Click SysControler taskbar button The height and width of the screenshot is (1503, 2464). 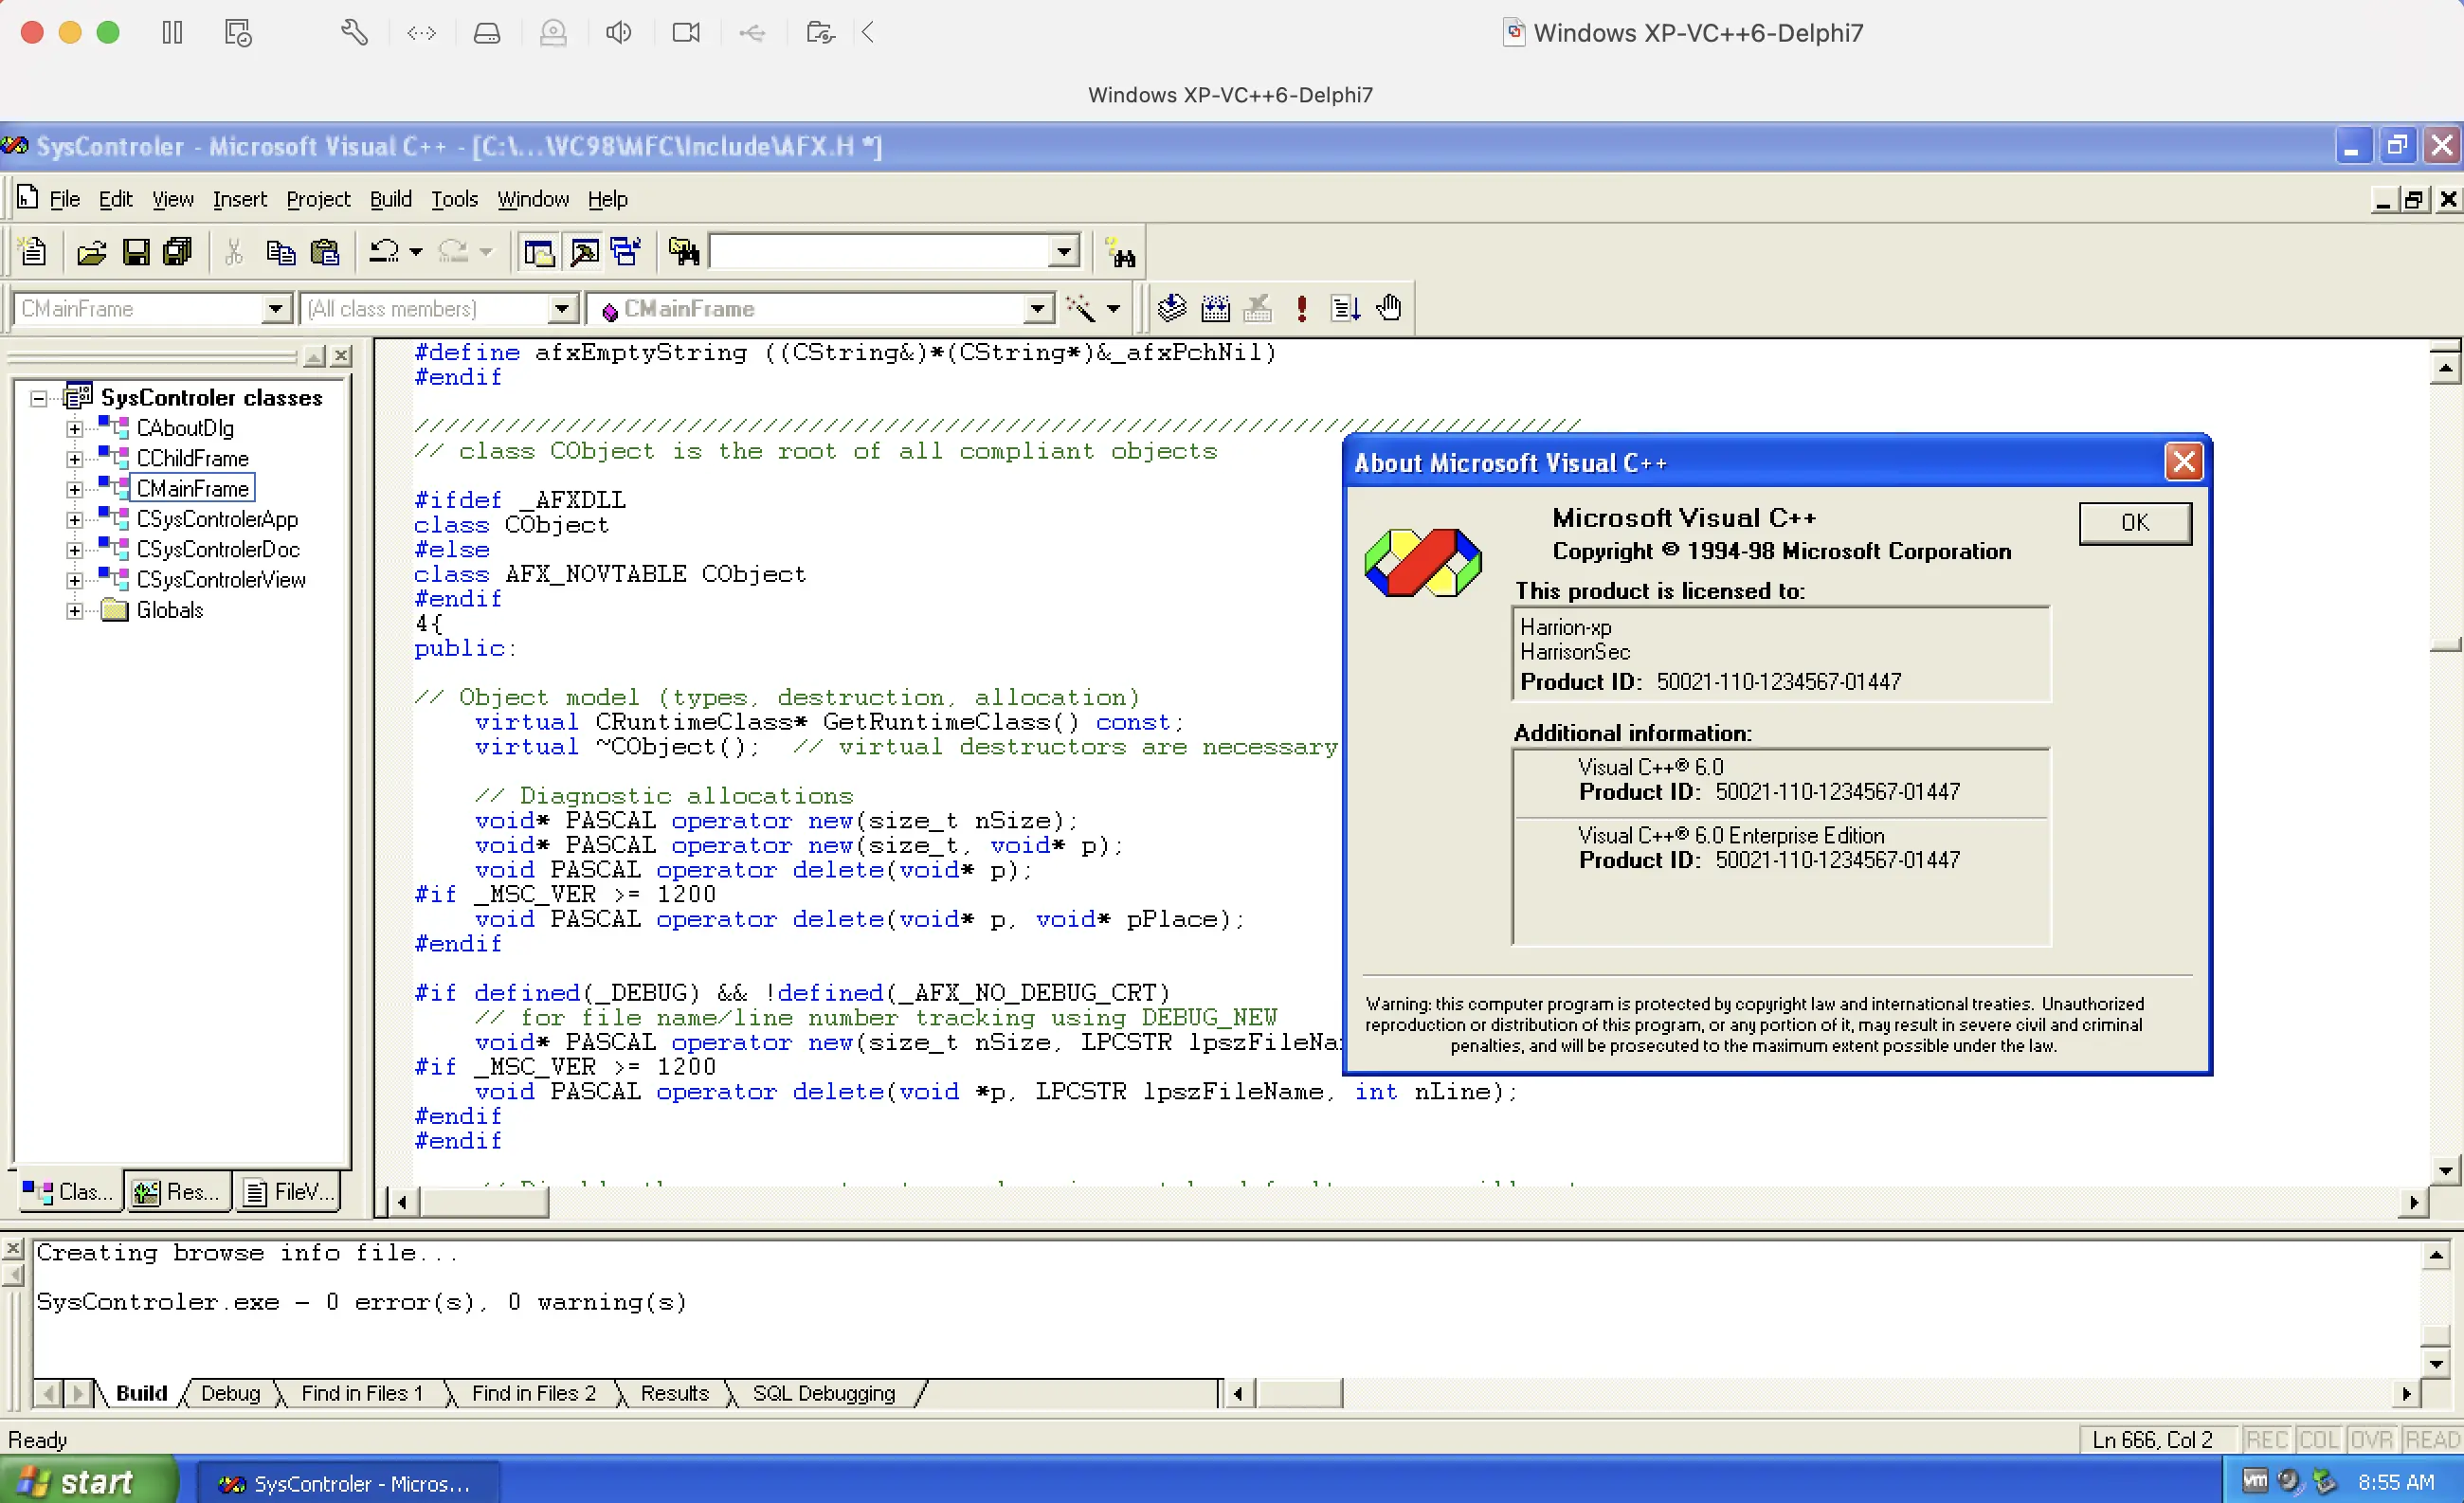coord(347,1483)
